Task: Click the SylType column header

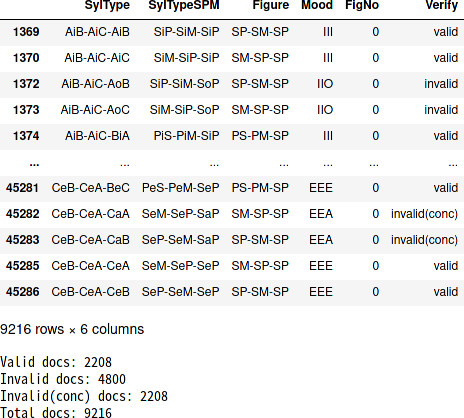Action: coord(107,5)
